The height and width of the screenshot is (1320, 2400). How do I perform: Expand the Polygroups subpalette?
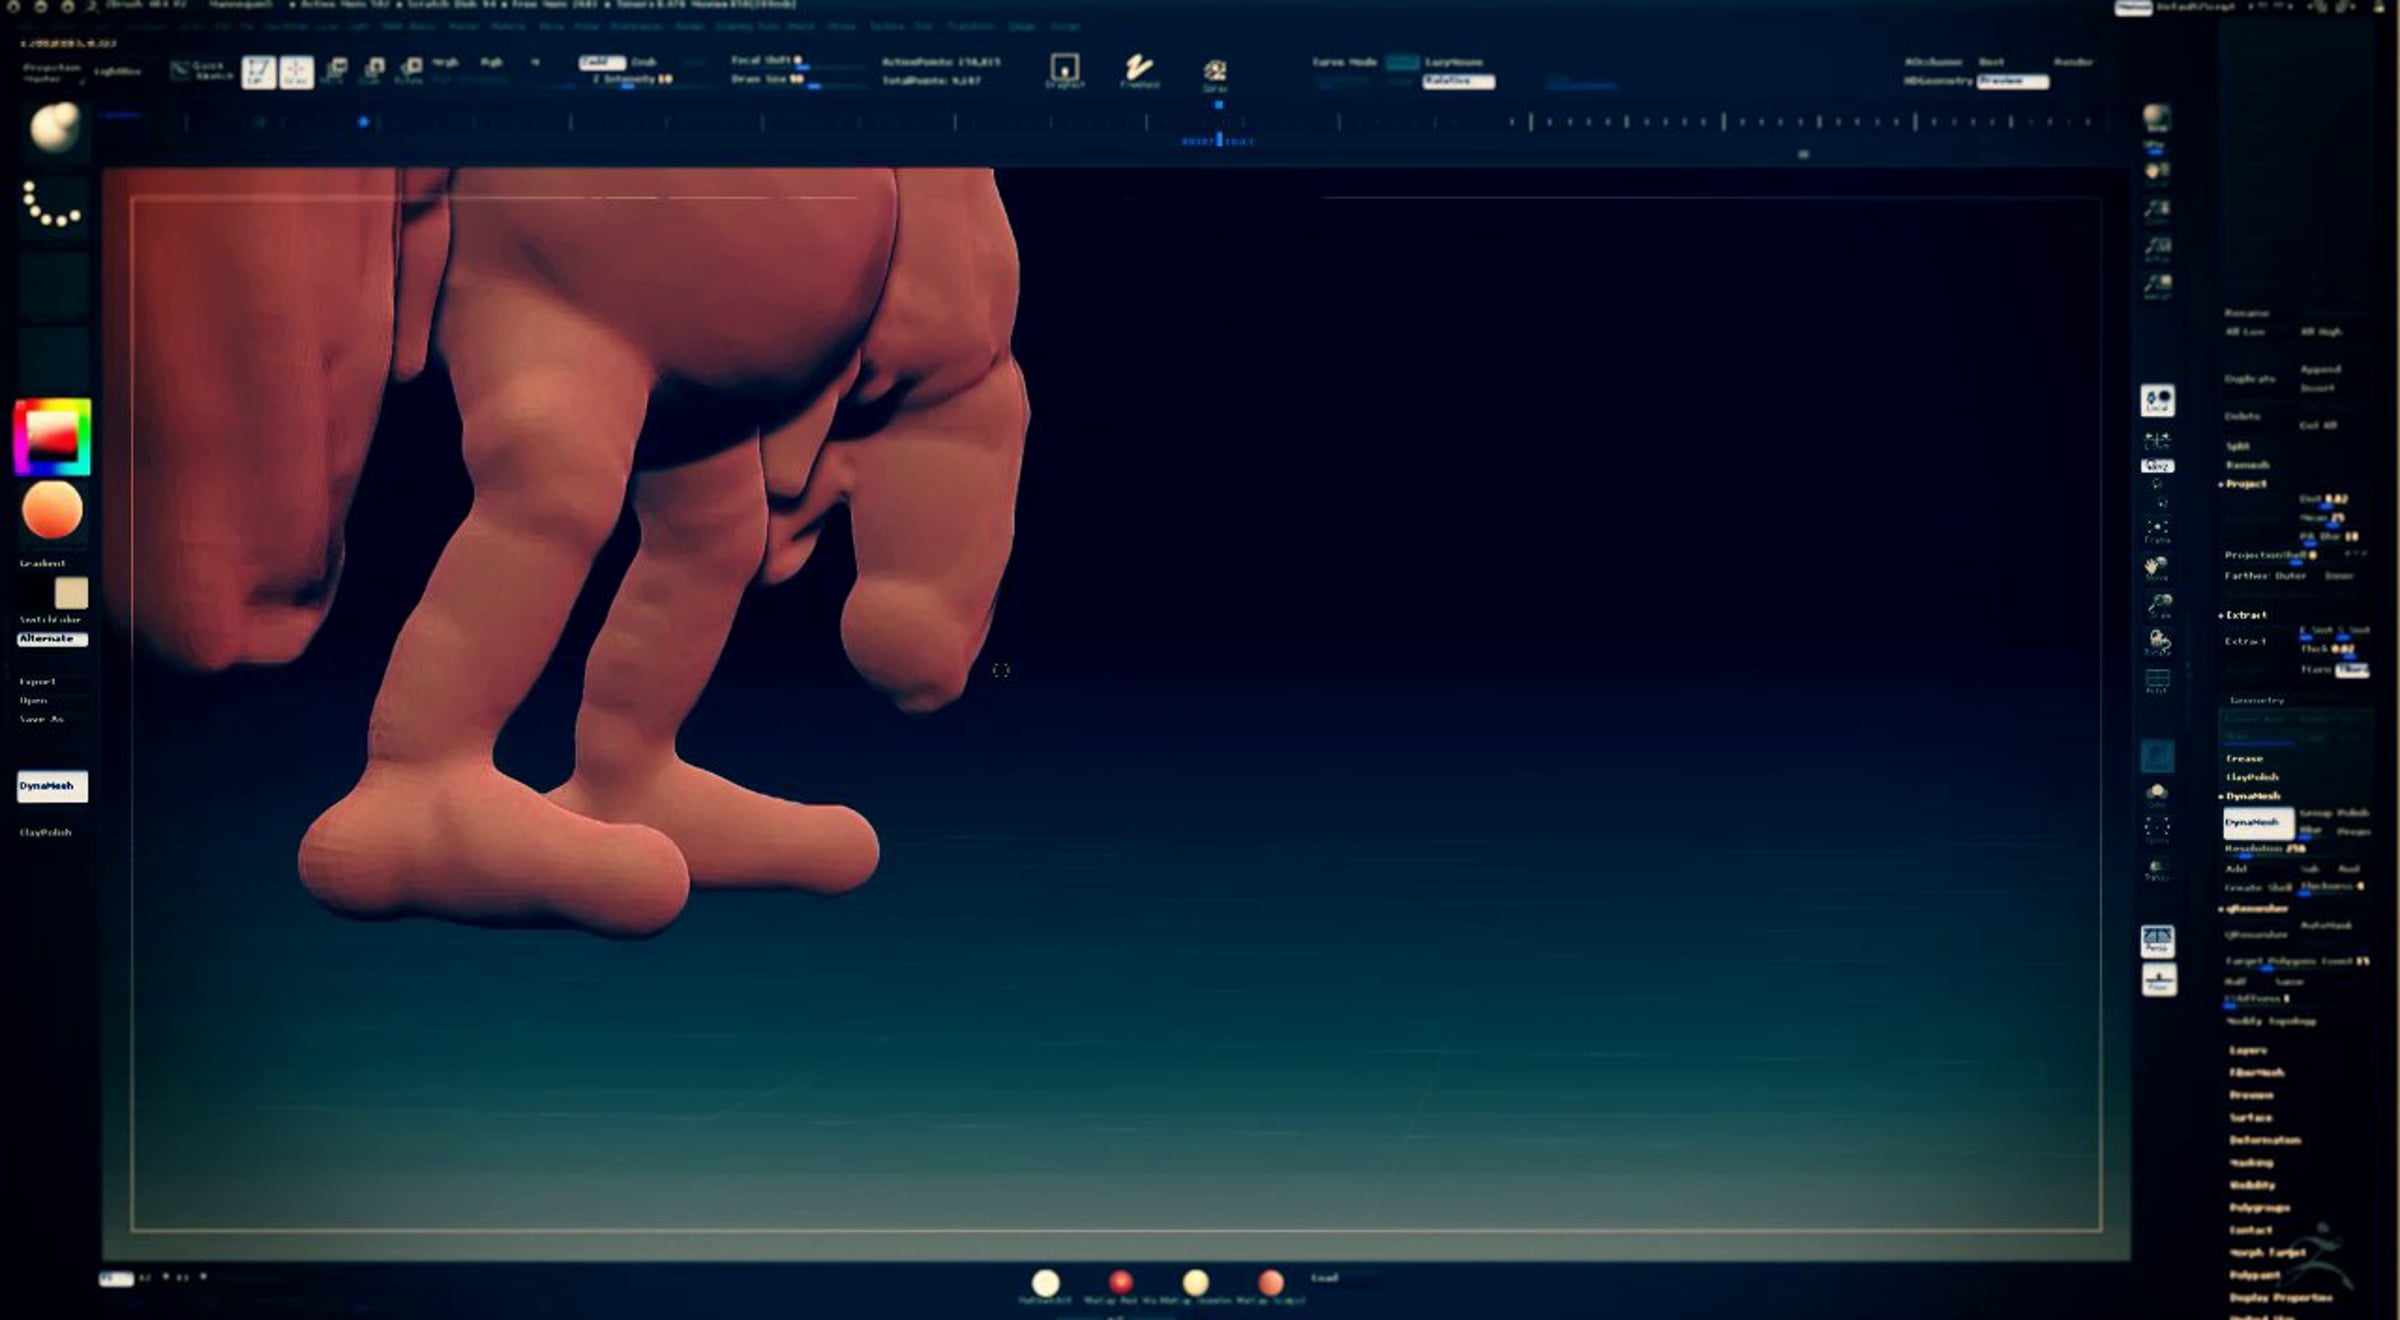(2258, 1208)
